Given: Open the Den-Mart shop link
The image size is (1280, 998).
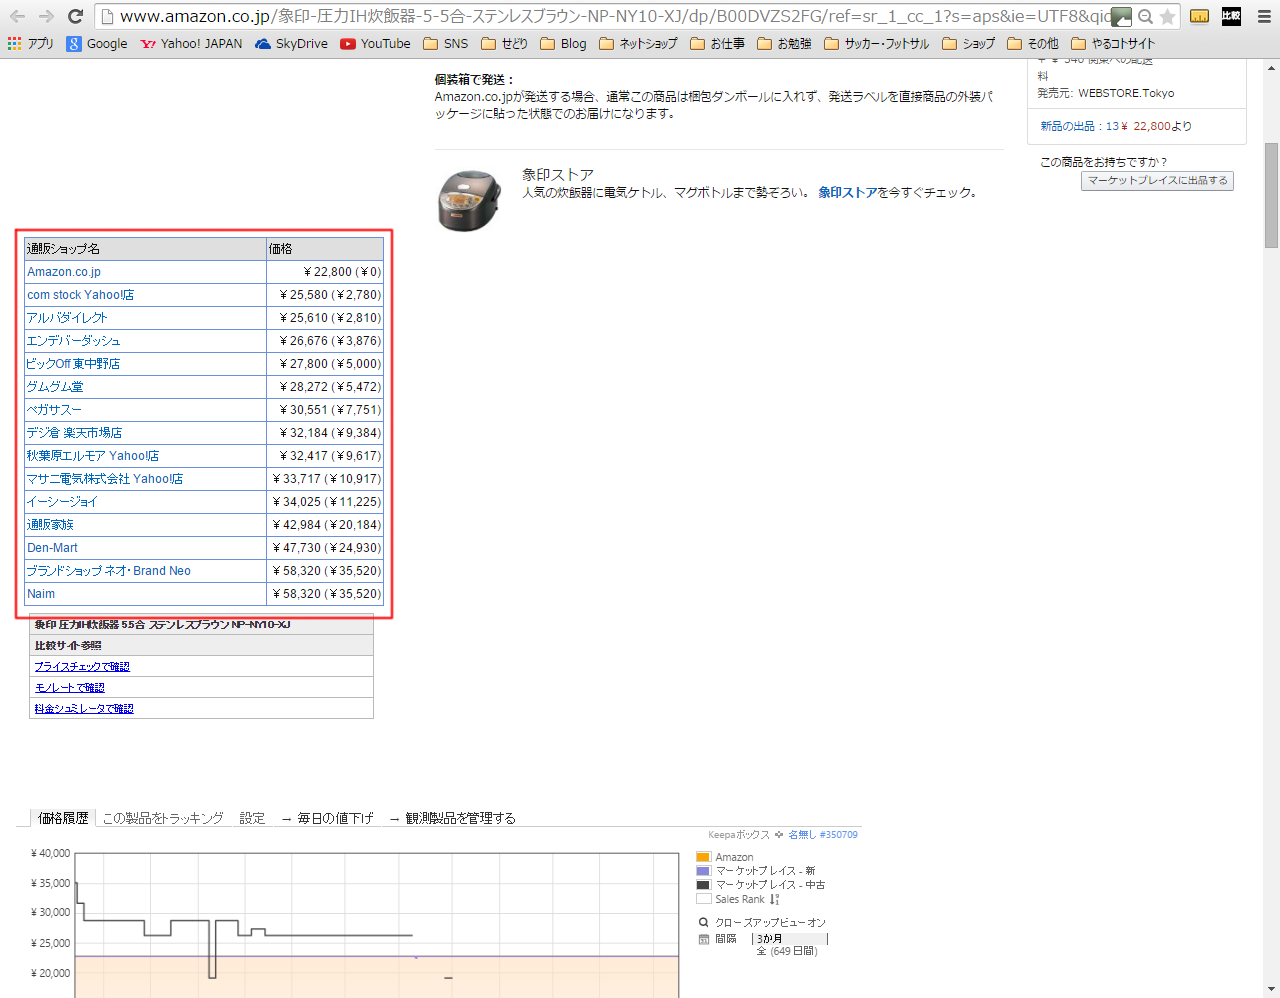Looking at the screenshot, I should [52, 548].
